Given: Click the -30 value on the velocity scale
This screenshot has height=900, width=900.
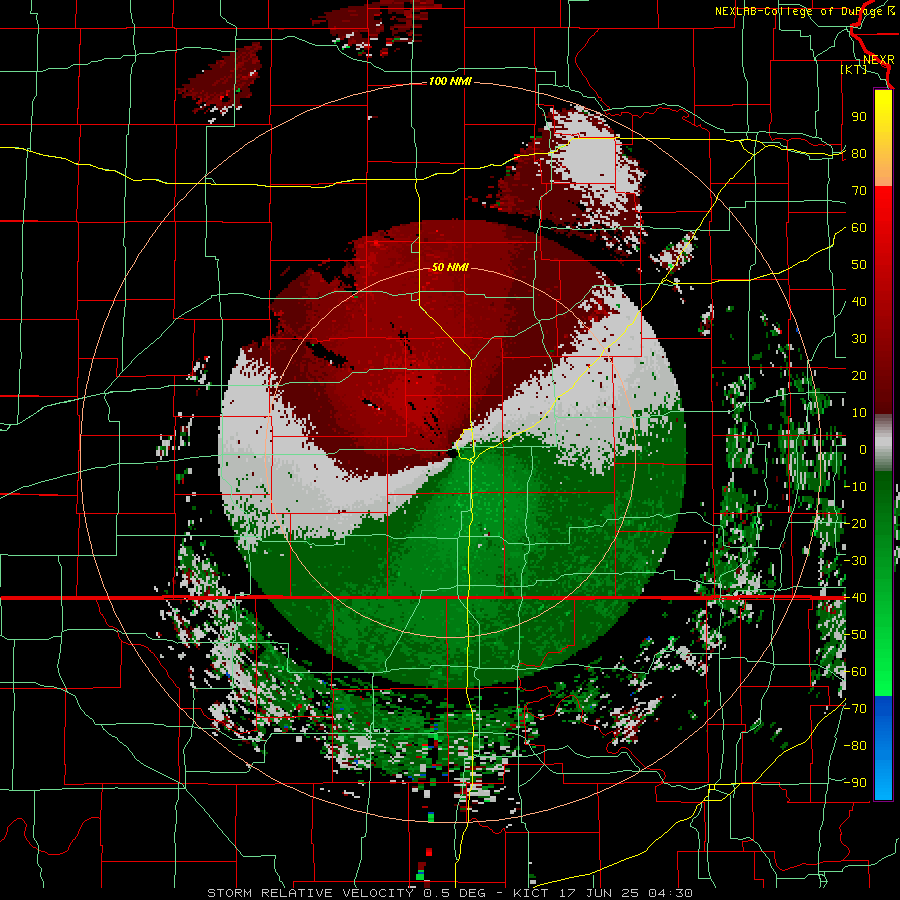Looking at the screenshot, I should 855,561.
